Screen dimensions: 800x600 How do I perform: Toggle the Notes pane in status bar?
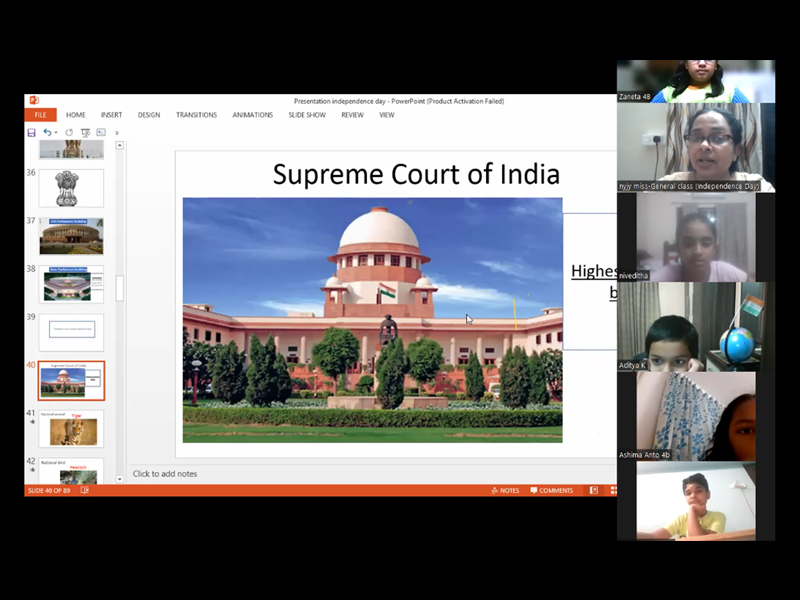(505, 490)
